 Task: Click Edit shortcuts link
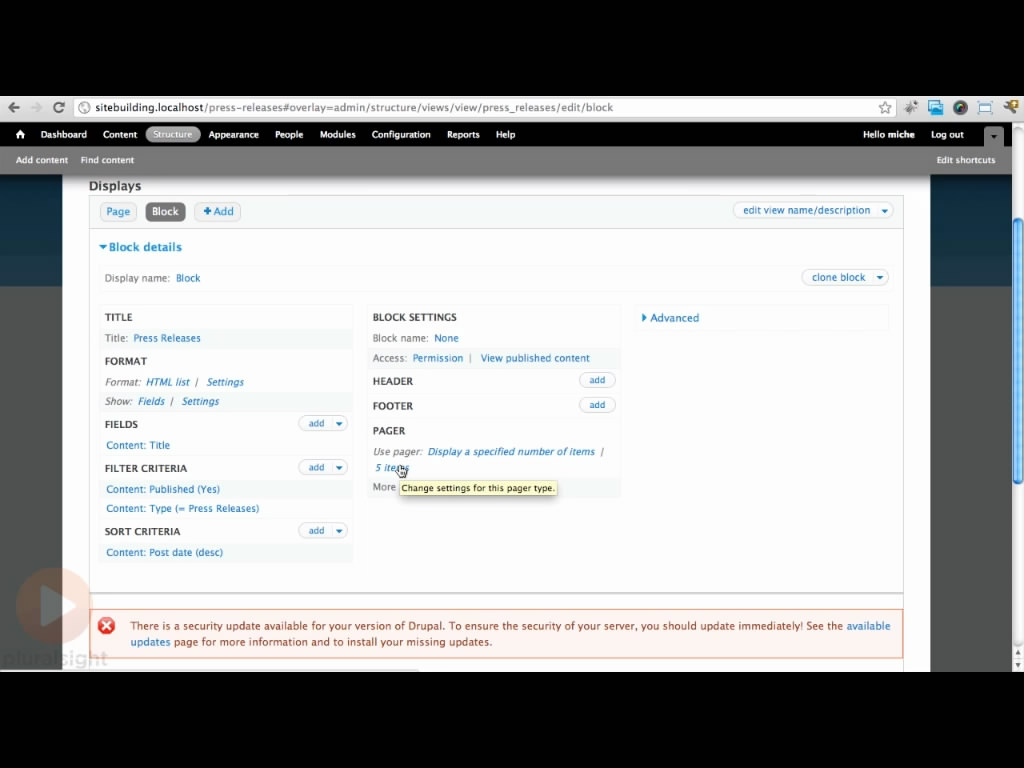(x=965, y=160)
